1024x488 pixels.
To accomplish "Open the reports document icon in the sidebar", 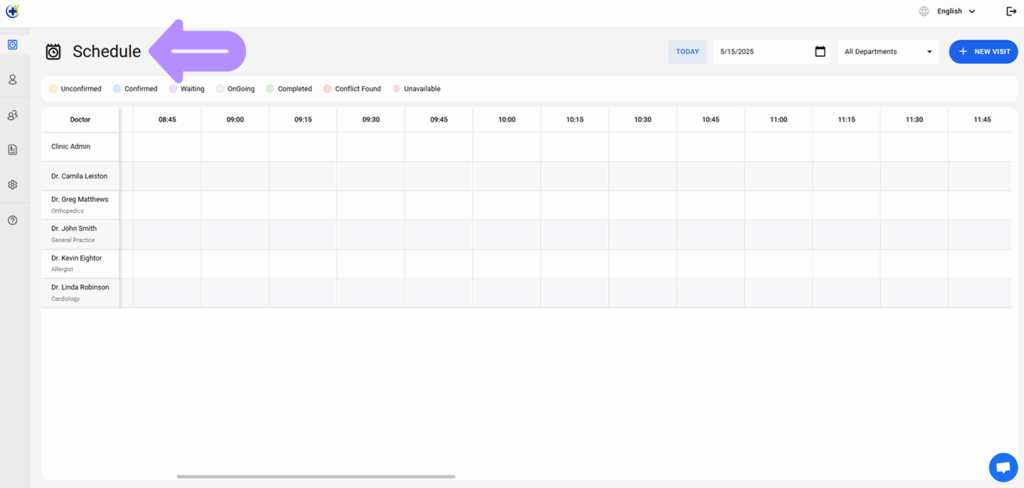I will (x=12, y=150).
